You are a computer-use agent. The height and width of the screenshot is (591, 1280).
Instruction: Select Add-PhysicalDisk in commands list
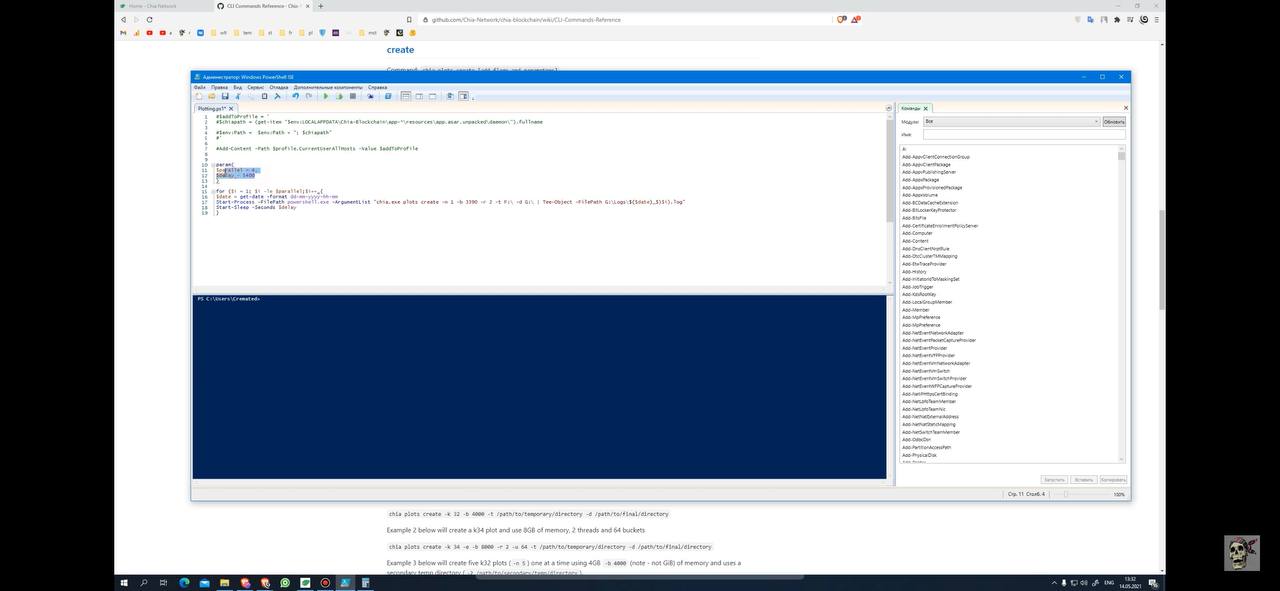click(x=919, y=455)
